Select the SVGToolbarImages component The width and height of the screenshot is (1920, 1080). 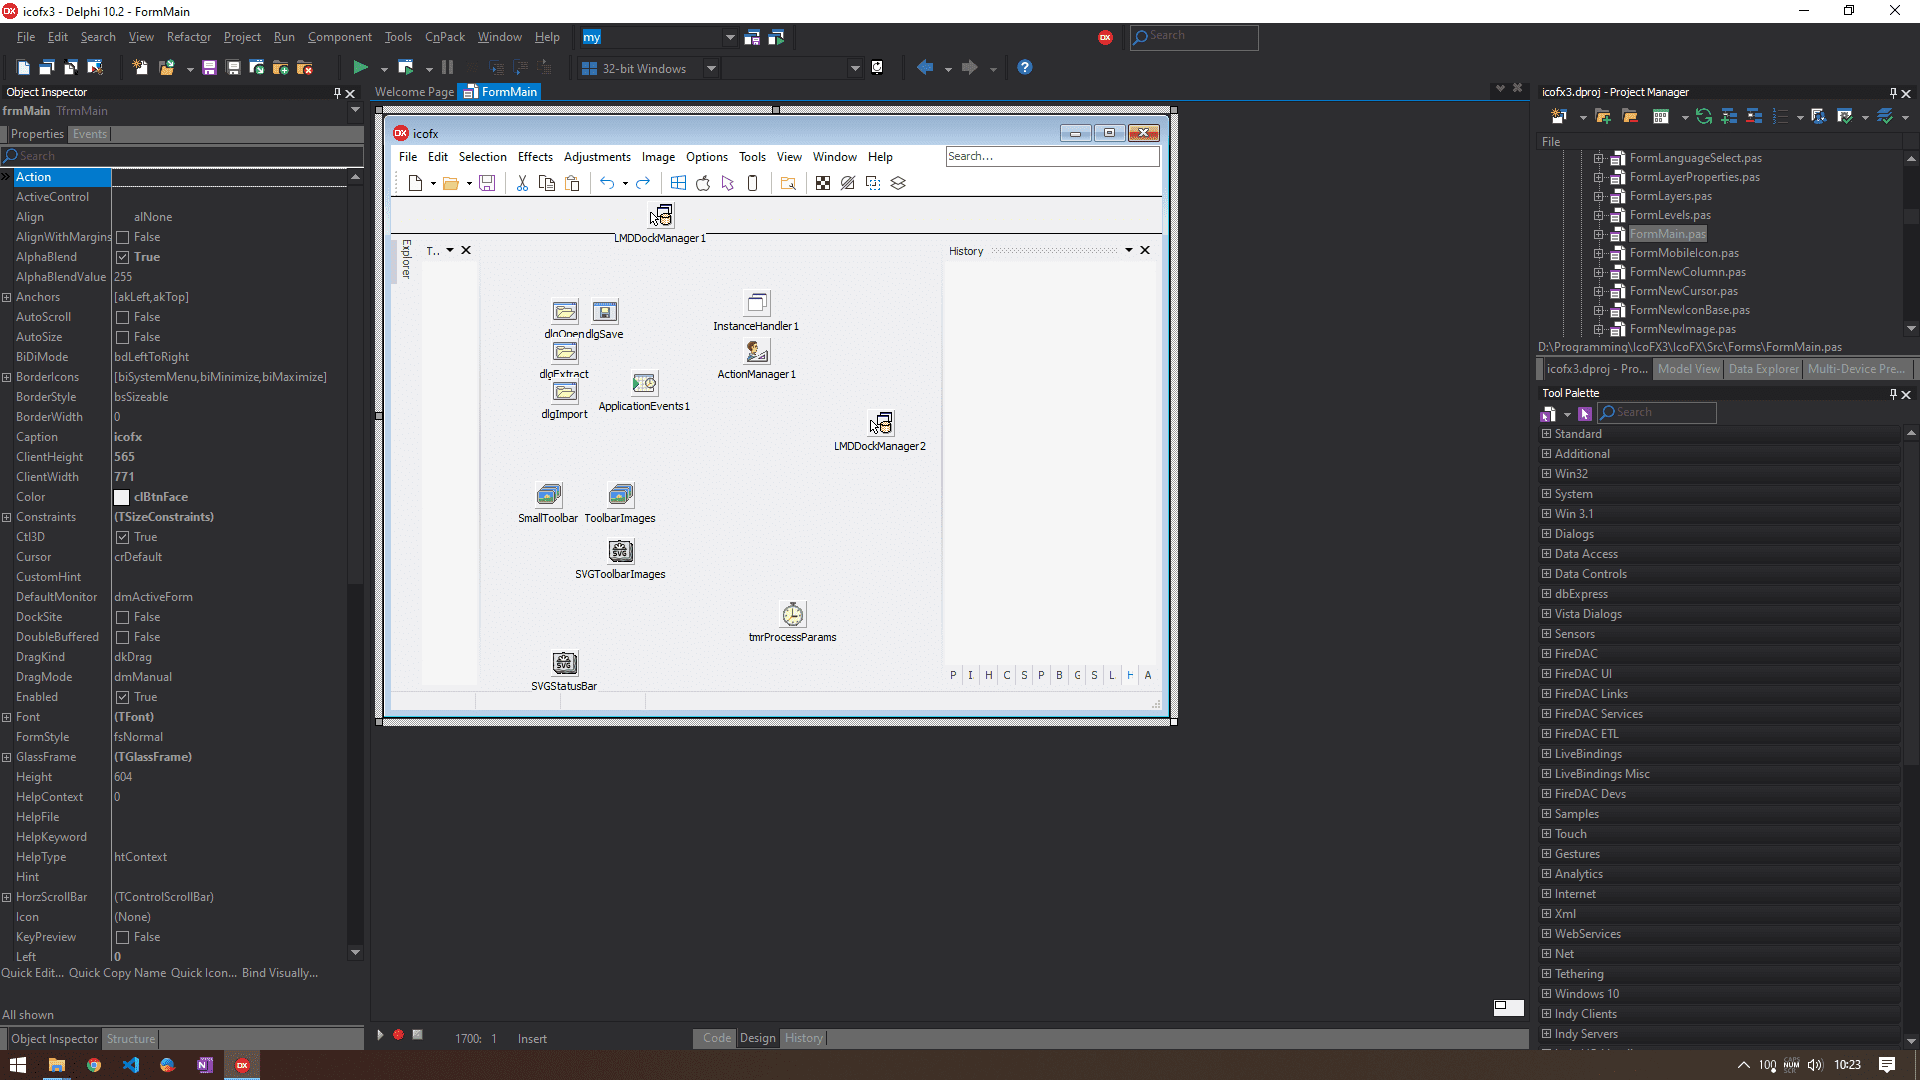tap(621, 551)
